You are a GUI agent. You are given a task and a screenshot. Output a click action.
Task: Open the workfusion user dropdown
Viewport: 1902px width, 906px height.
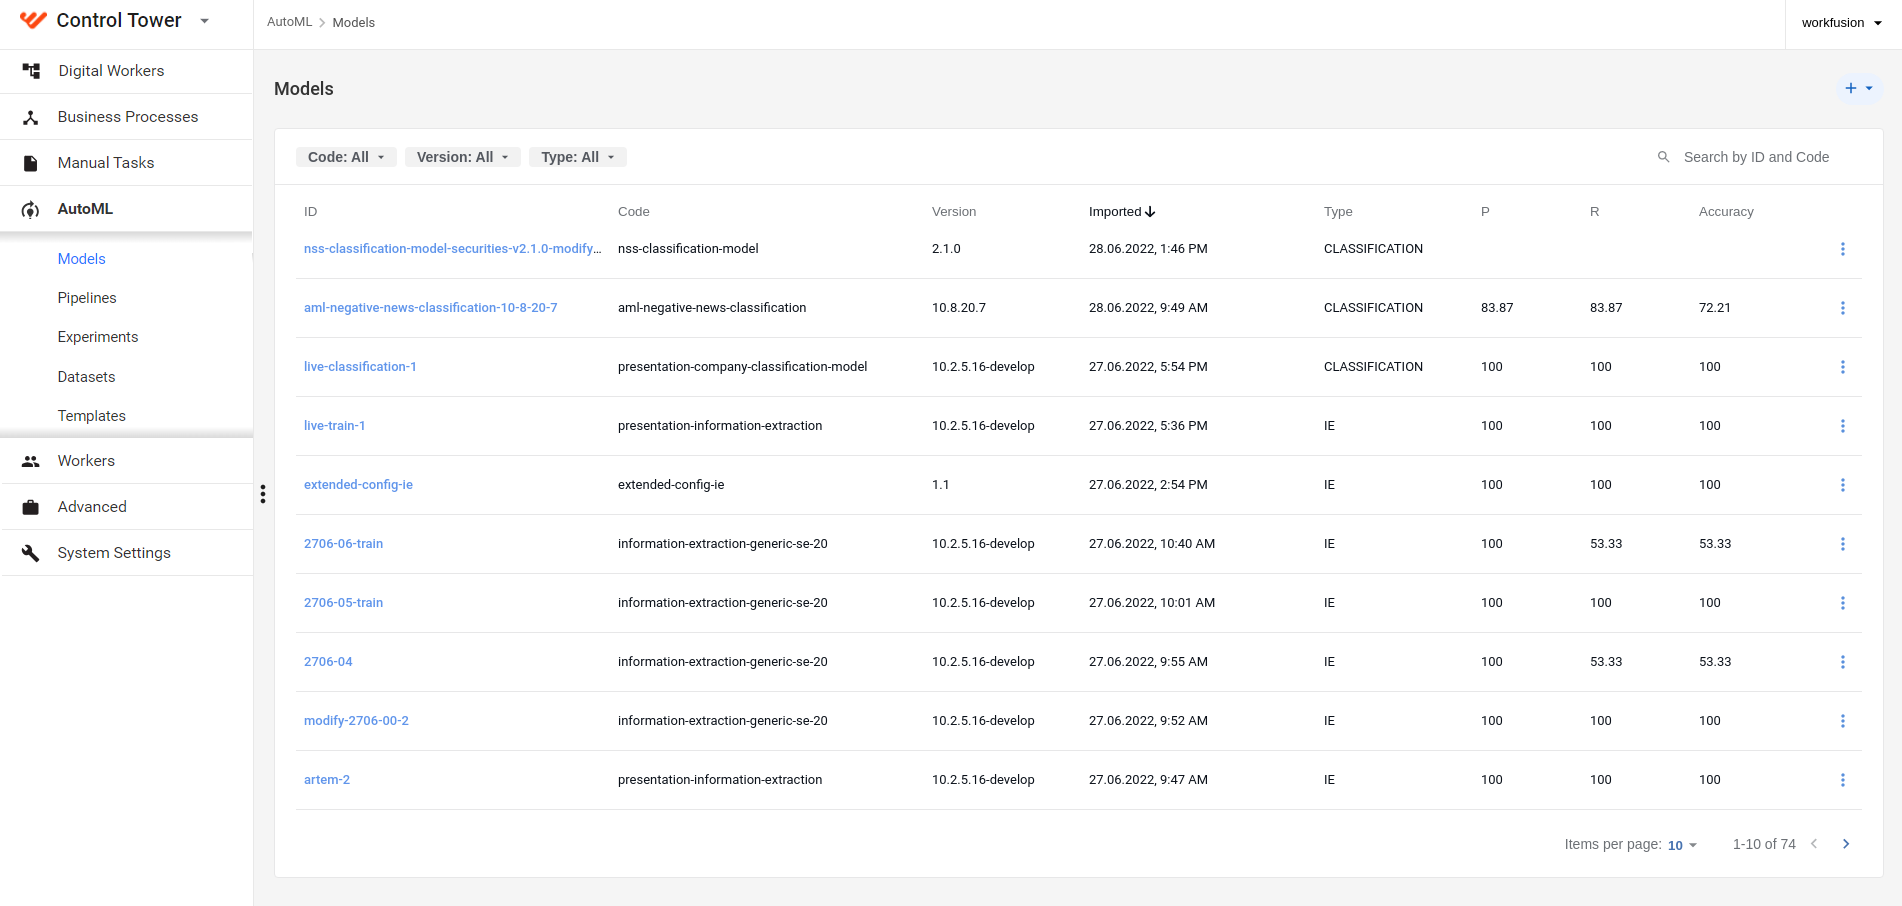point(1842,23)
